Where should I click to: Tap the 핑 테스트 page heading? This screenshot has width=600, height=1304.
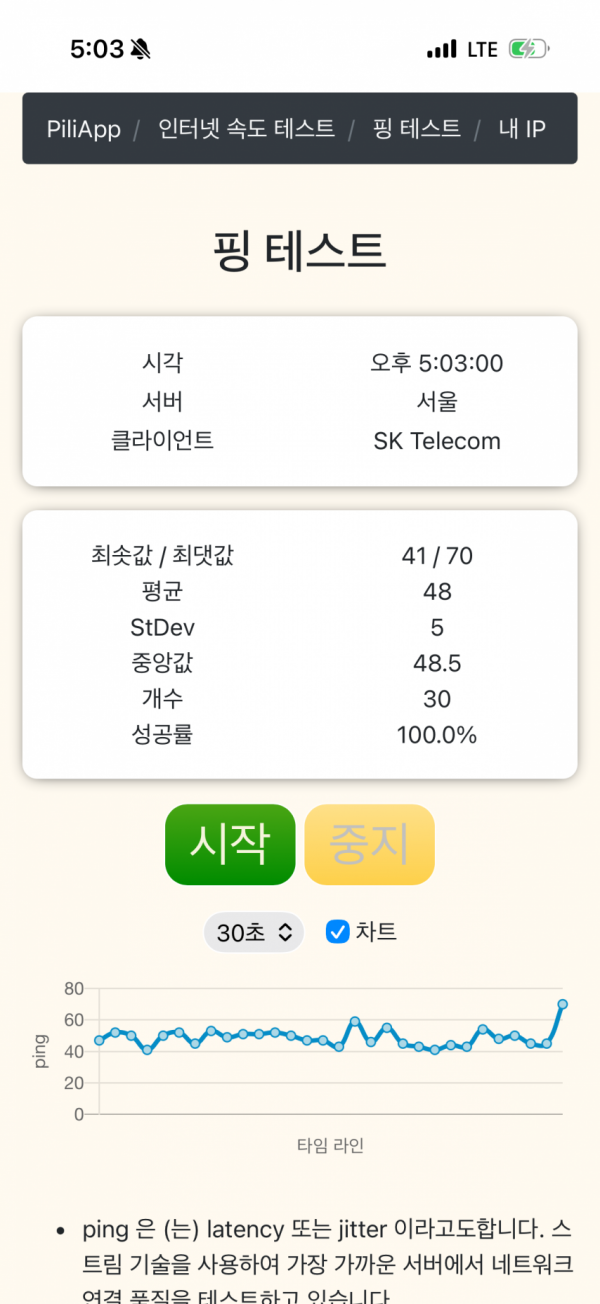click(x=300, y=249)
